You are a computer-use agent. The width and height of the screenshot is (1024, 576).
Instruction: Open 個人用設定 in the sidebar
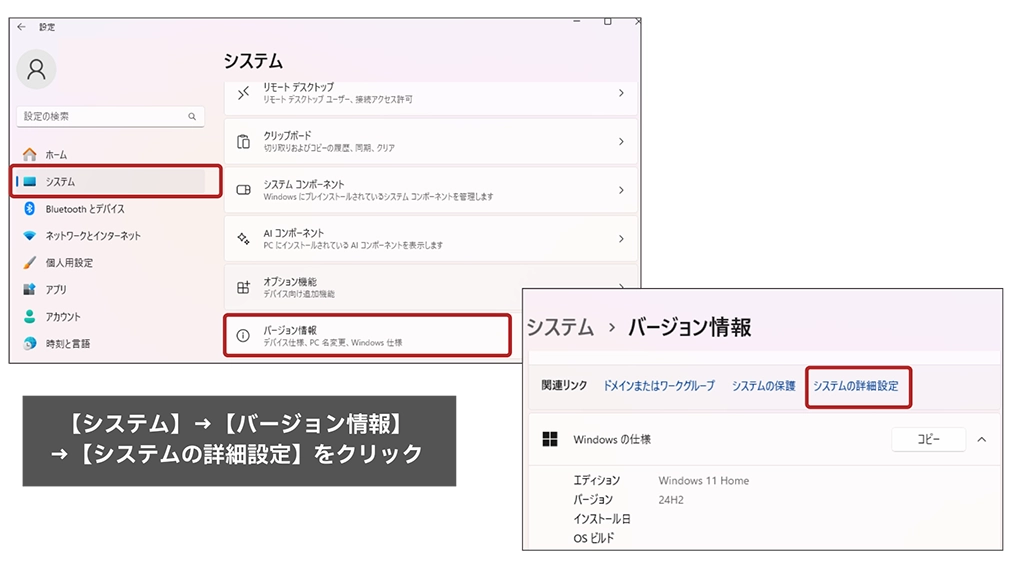[x=68, y=263]
